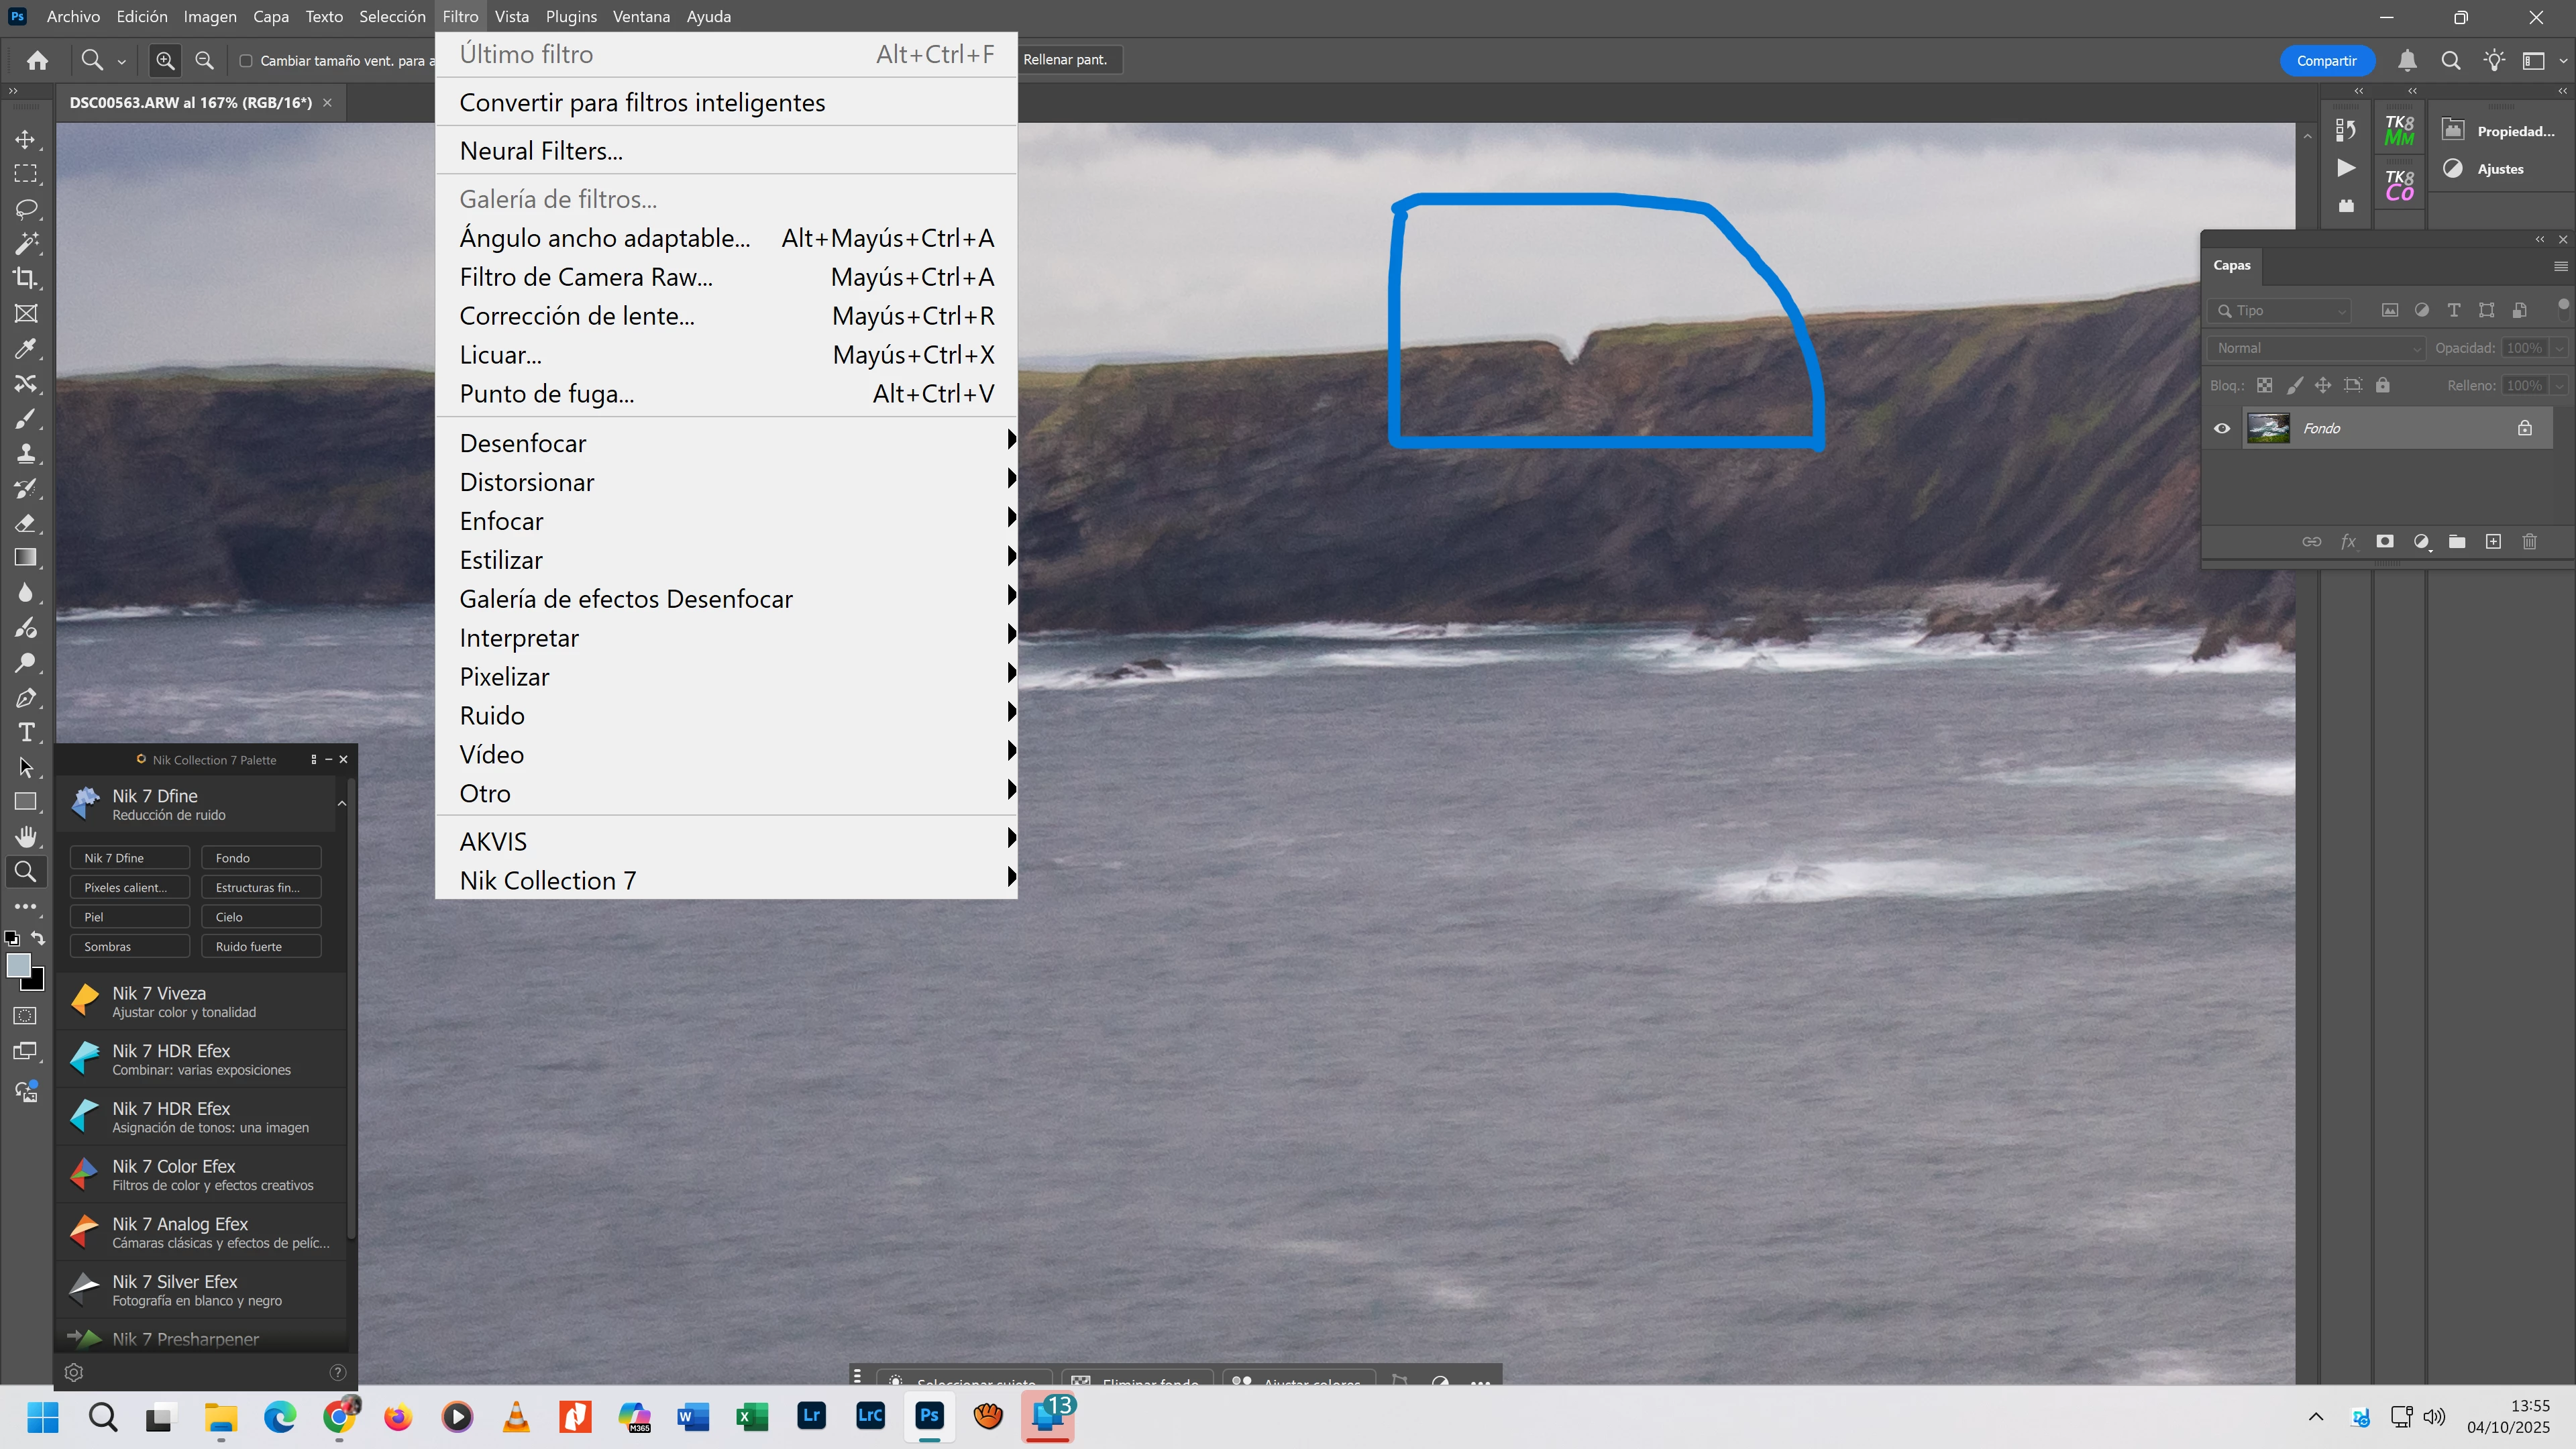
Task: Open the Normal blend mode dropdown
Action: 2316,348
